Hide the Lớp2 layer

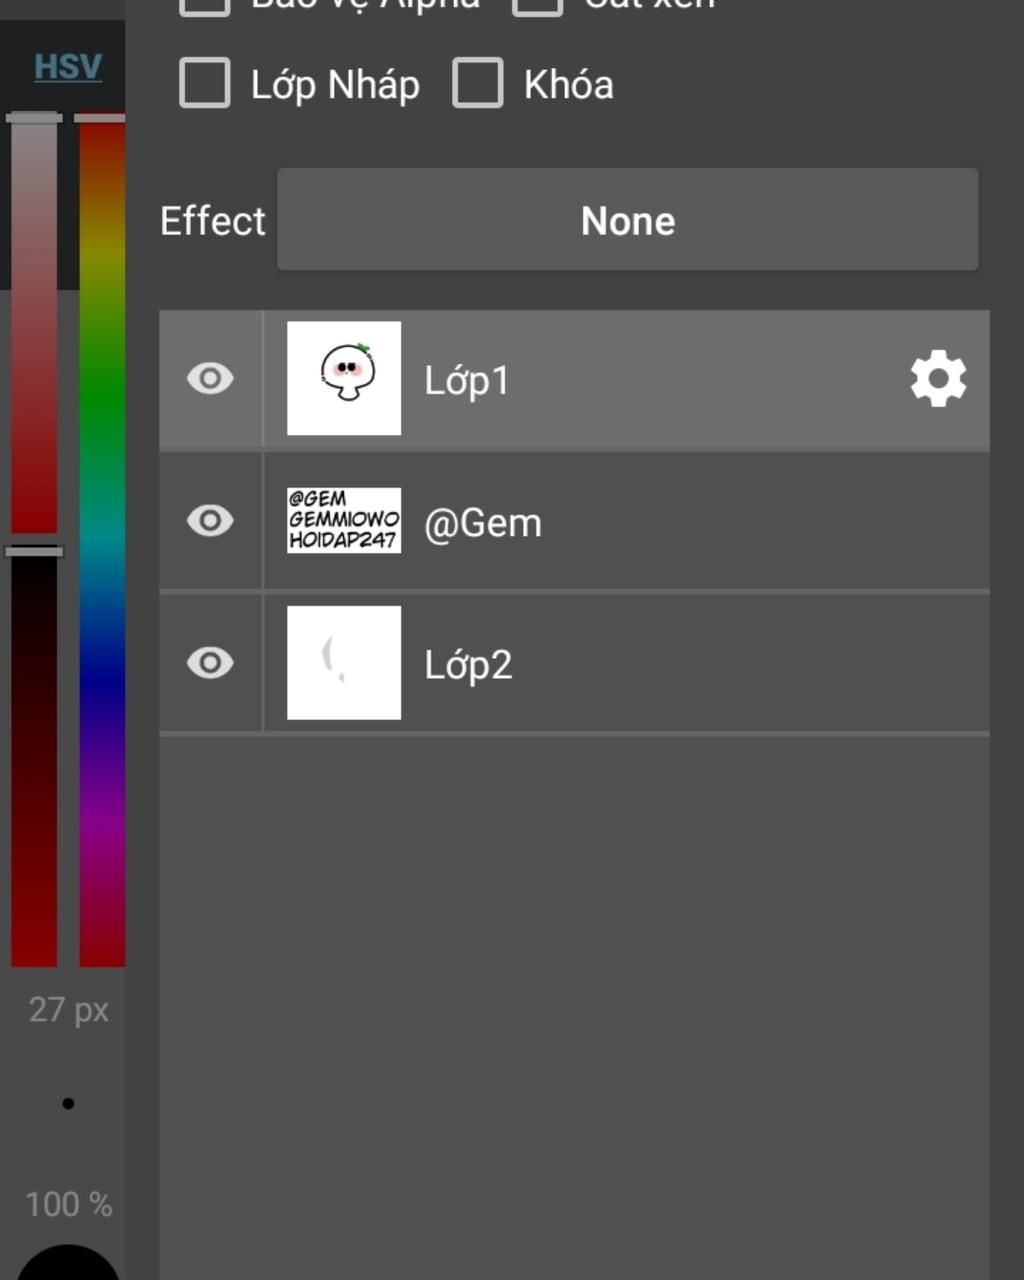click(x=210, y=663)
